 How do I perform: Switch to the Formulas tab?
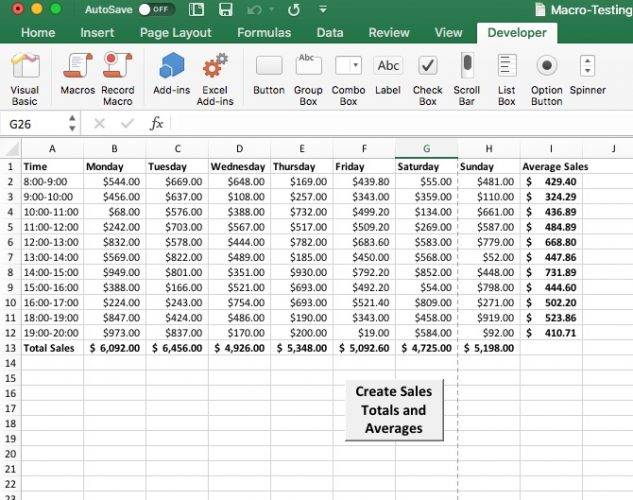coord(264,32)
